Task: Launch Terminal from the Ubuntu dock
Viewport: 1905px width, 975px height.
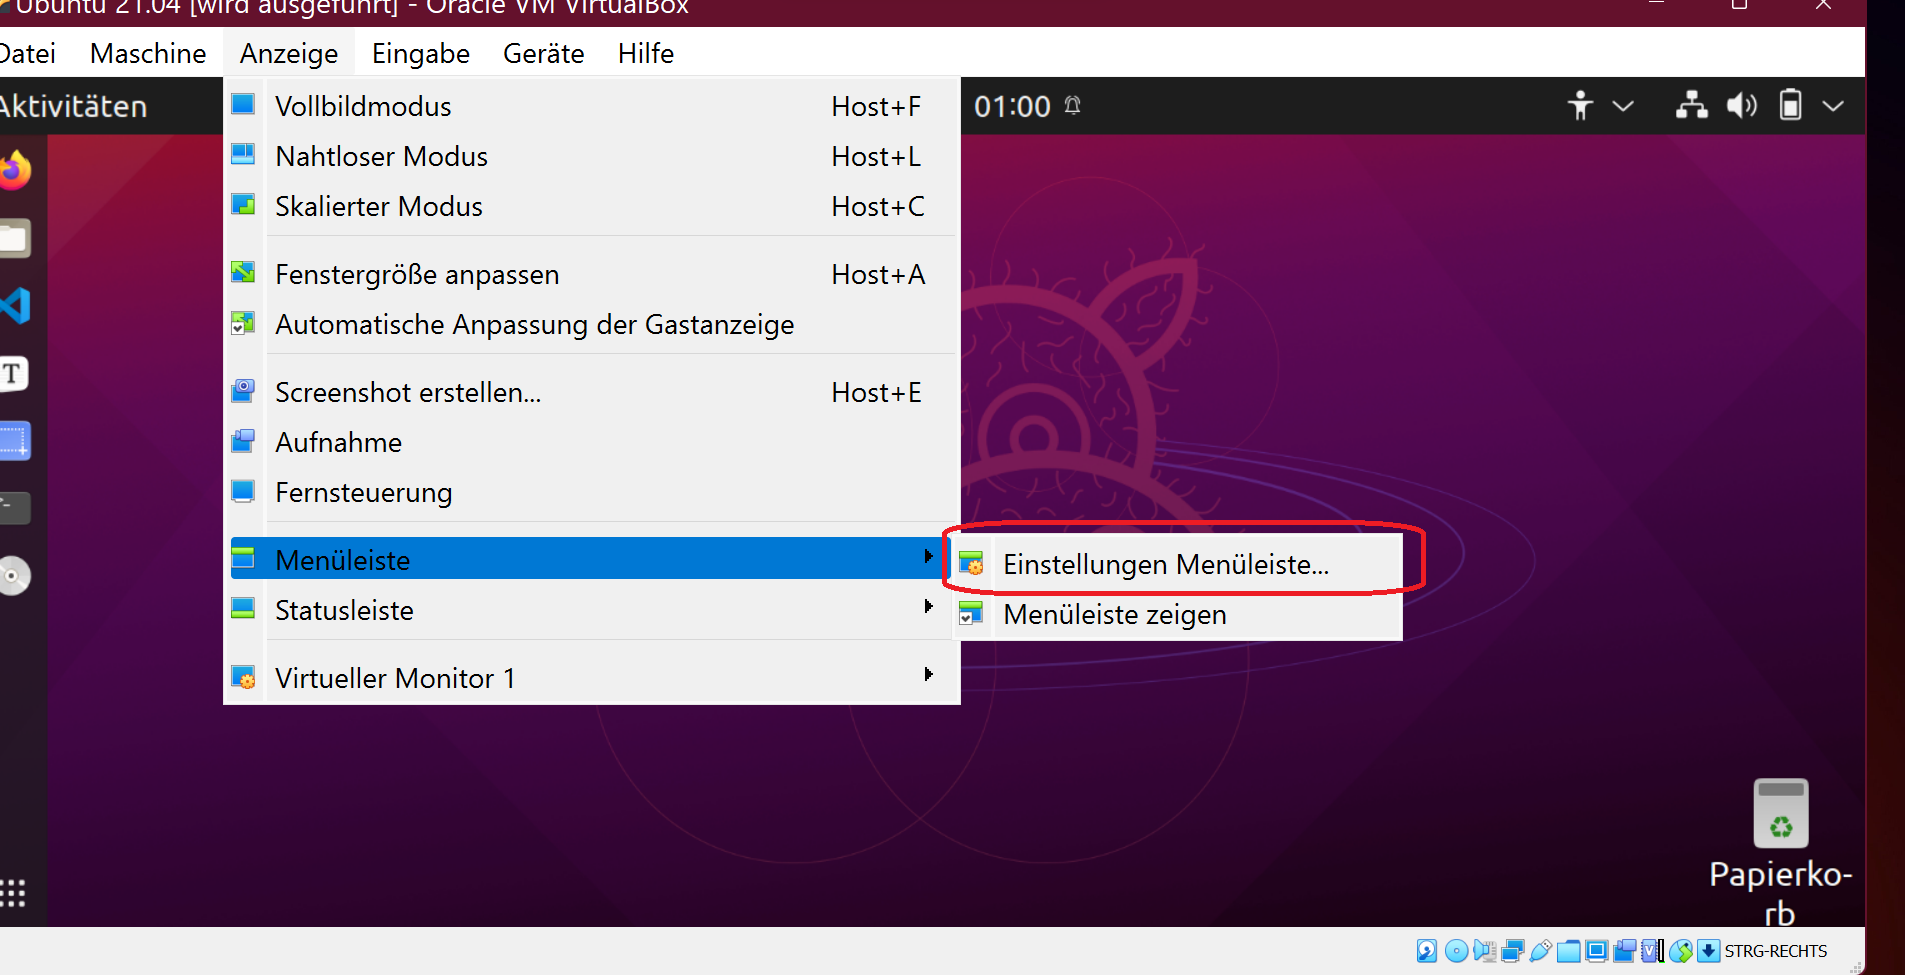Action: point(15,508)
